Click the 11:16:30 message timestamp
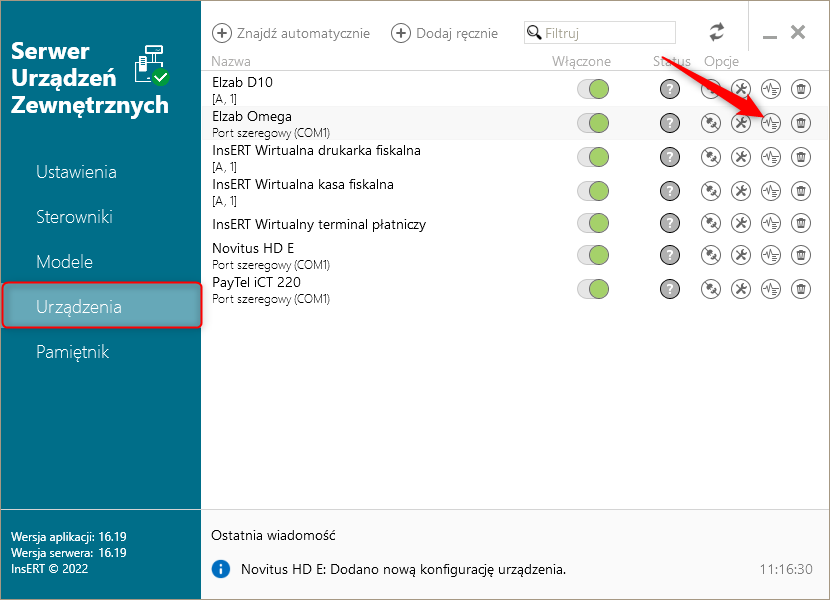Screen dimensions: 830x600 pyautogui.click(x=786, y=569)
